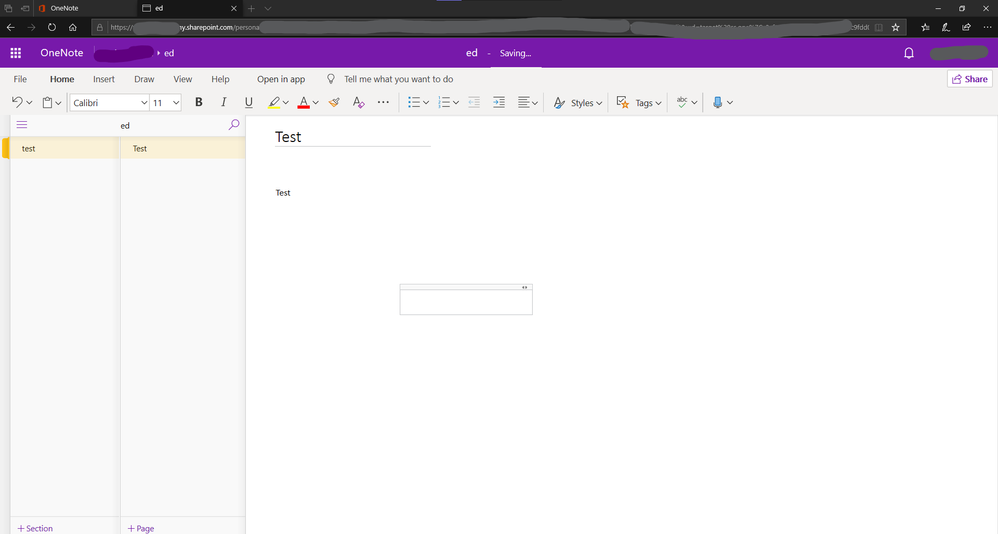Click Open in app button
The height and width of the screenshot is (534, 998).
click(281, 79)
